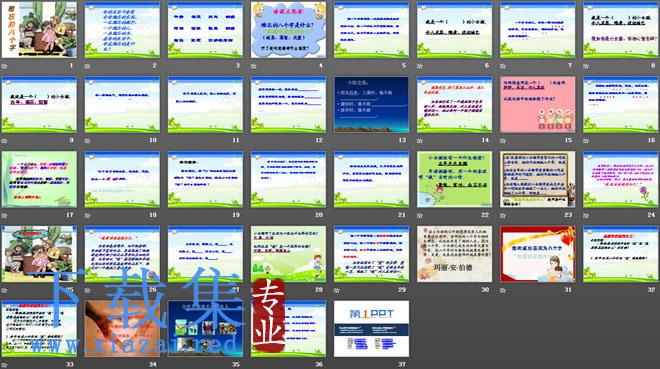Click the animation star icon under slide 22
This screenshot has width=660, height=369.
click(x=420, y=215)
